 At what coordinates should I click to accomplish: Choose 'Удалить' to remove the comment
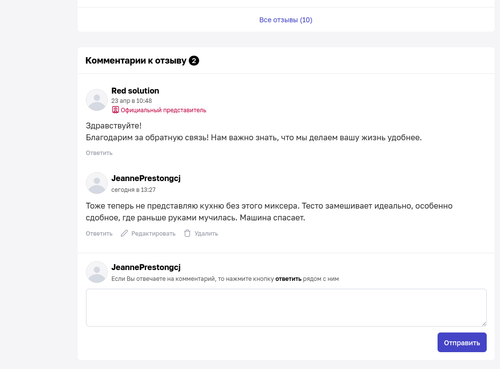point(206,234)
